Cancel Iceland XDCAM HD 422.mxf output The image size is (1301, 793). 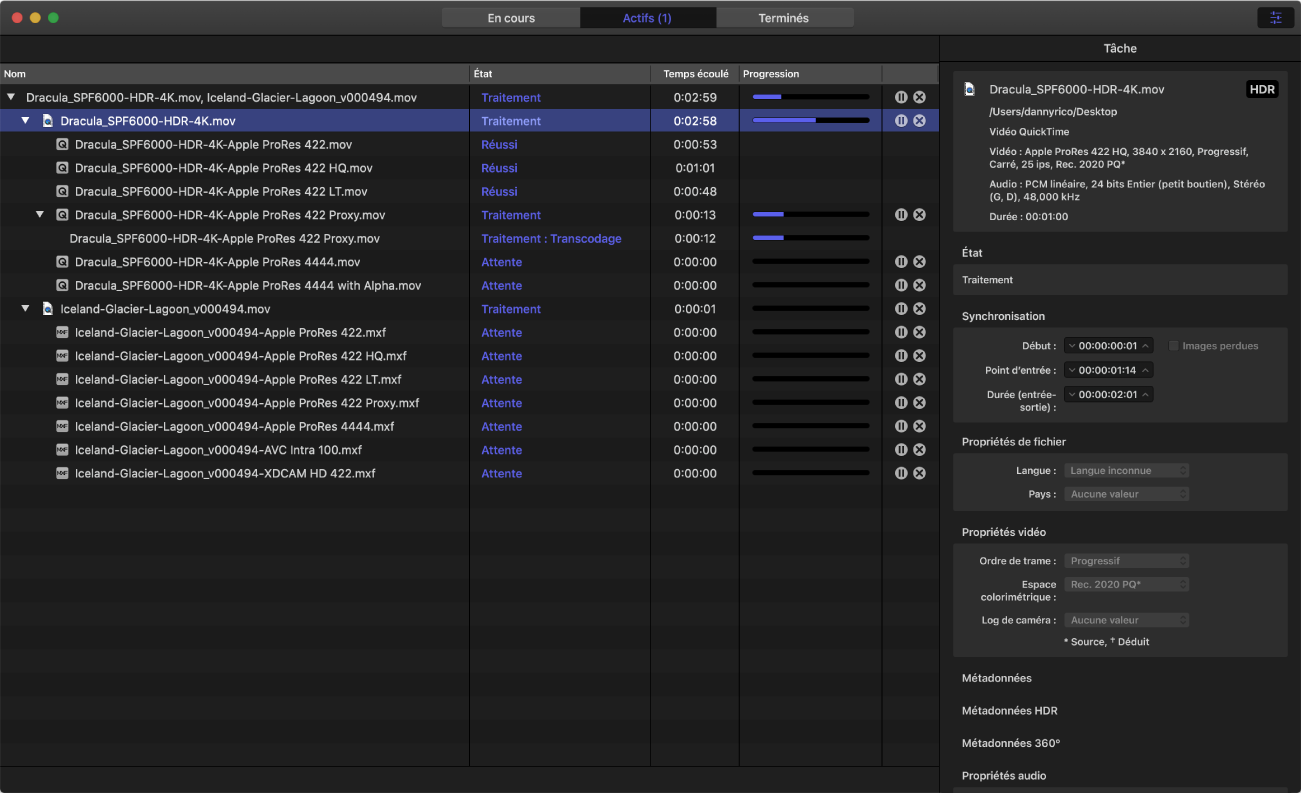(919, 473)
